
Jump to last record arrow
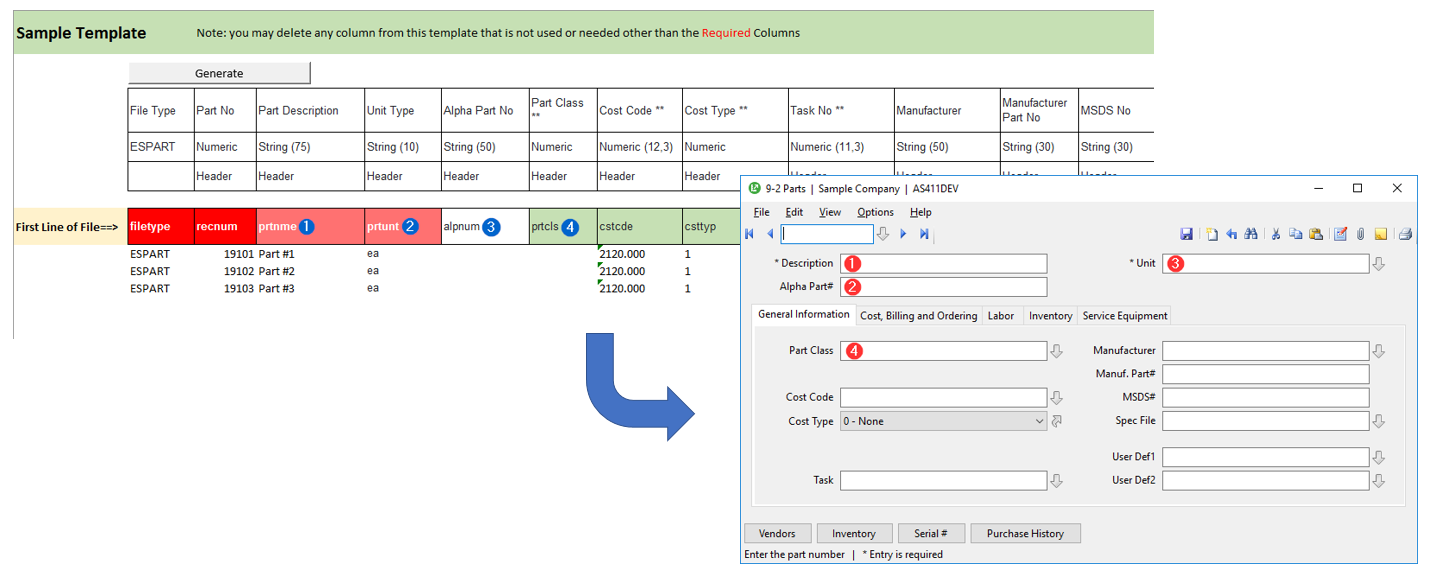pos(924,234)
